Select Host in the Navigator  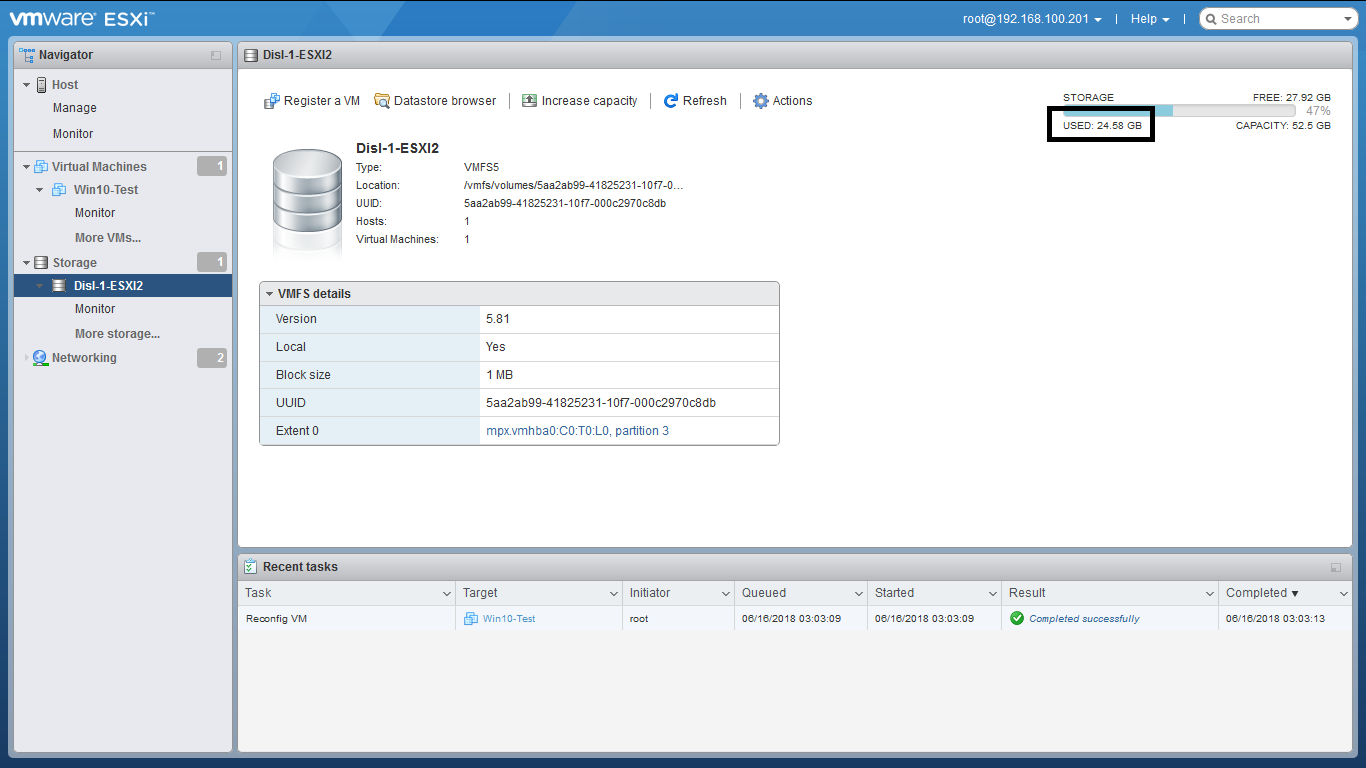[65, 85]
